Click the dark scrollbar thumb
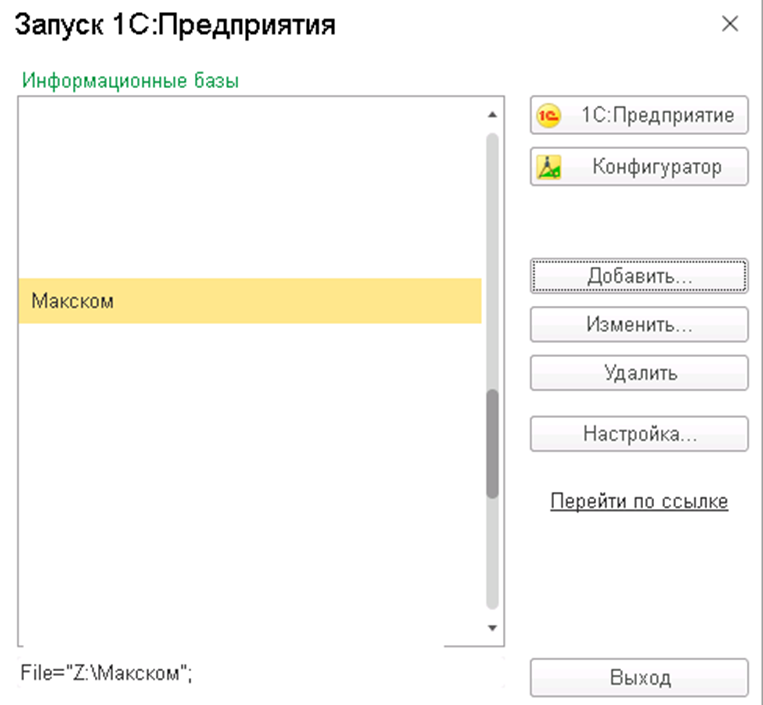The width and height of the screenshot is (763, 705). click(x=492, y=444)
